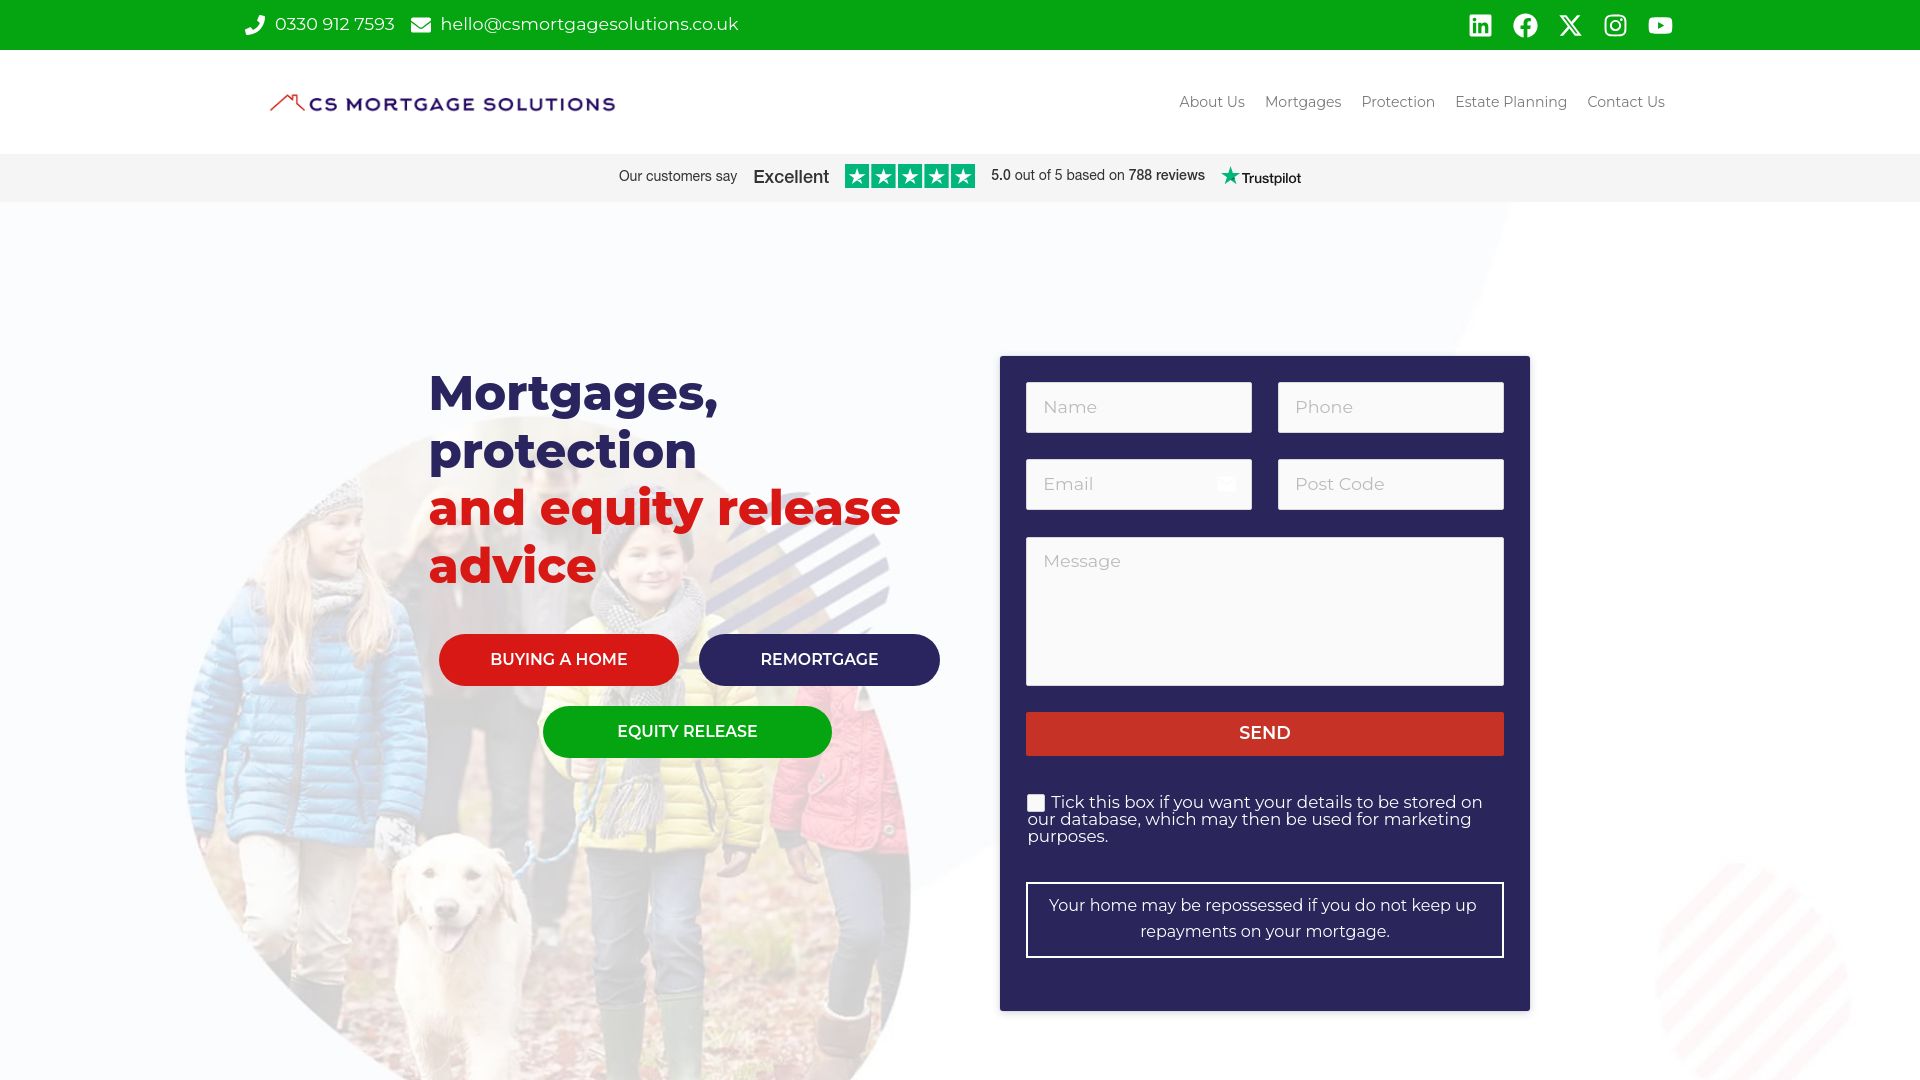Click the Instagram social media icon

click(1615, 24)
